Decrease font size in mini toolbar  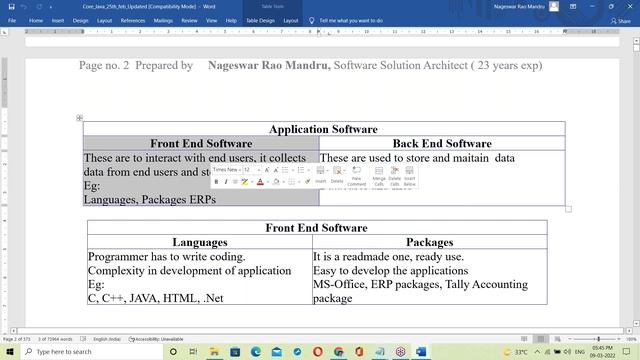pyautogui.click(x=276, y=170)
